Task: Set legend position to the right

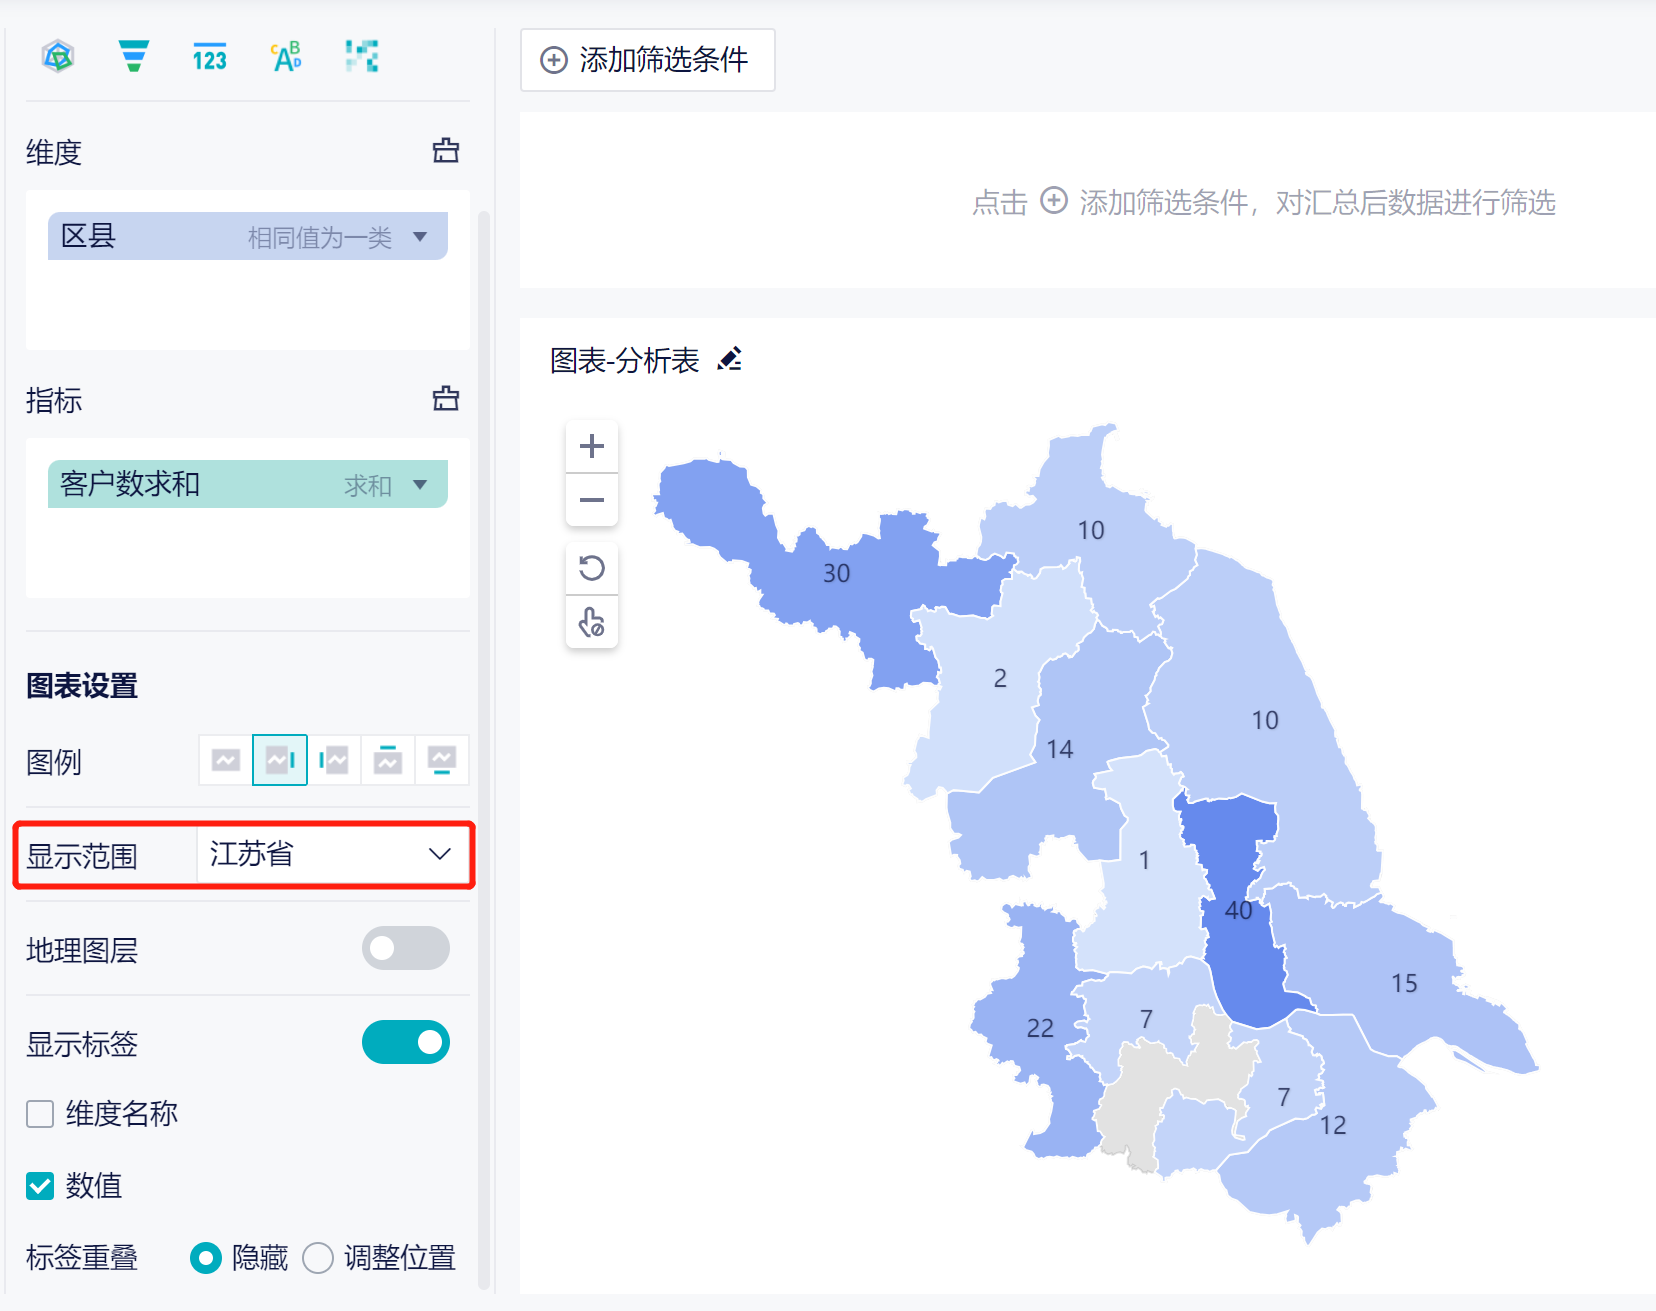Action: [x=280, y=761]
